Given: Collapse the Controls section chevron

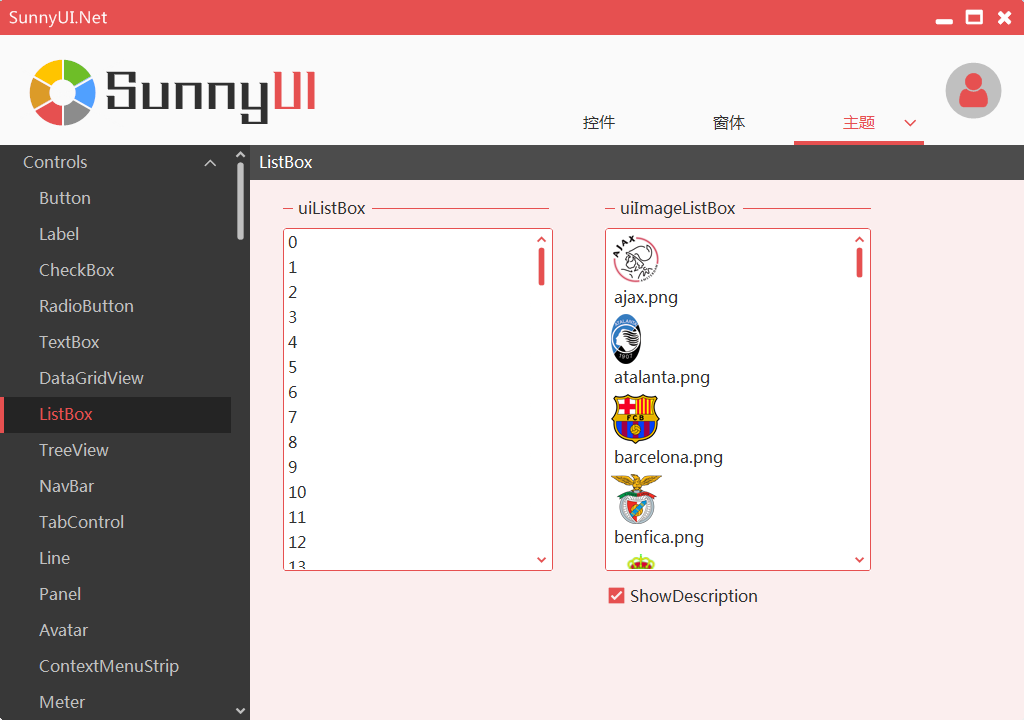Looking at the screenshot, I should 210,163.
